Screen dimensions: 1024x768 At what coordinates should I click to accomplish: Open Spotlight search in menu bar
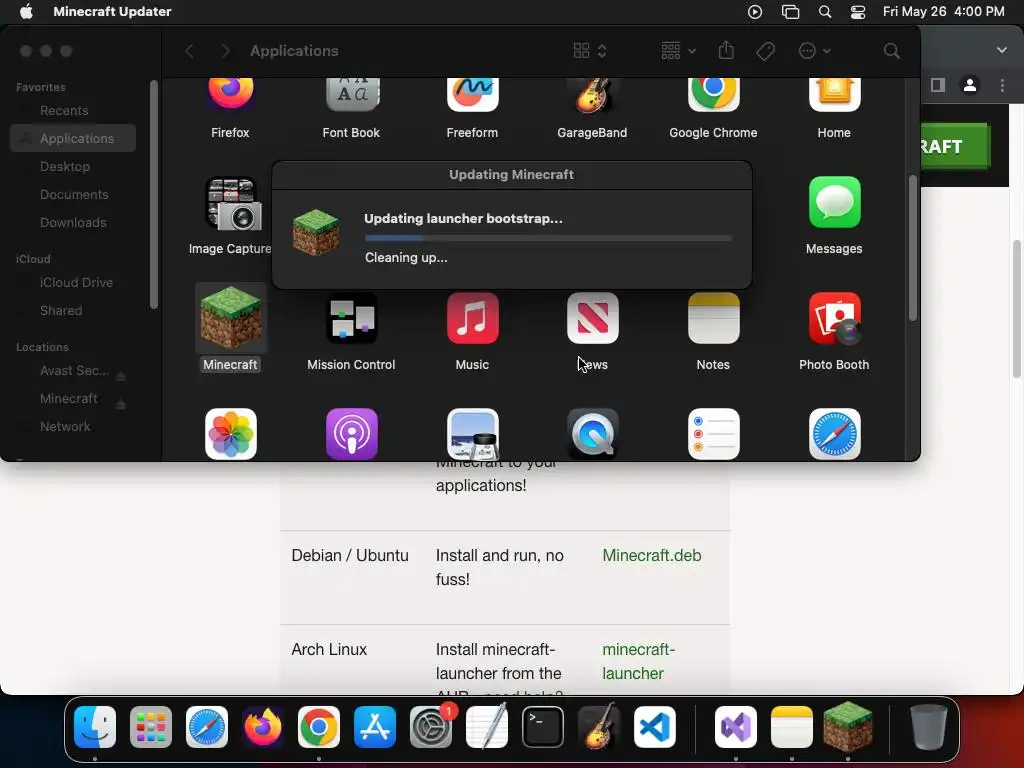pyautogui.click(x=825, y=12)
